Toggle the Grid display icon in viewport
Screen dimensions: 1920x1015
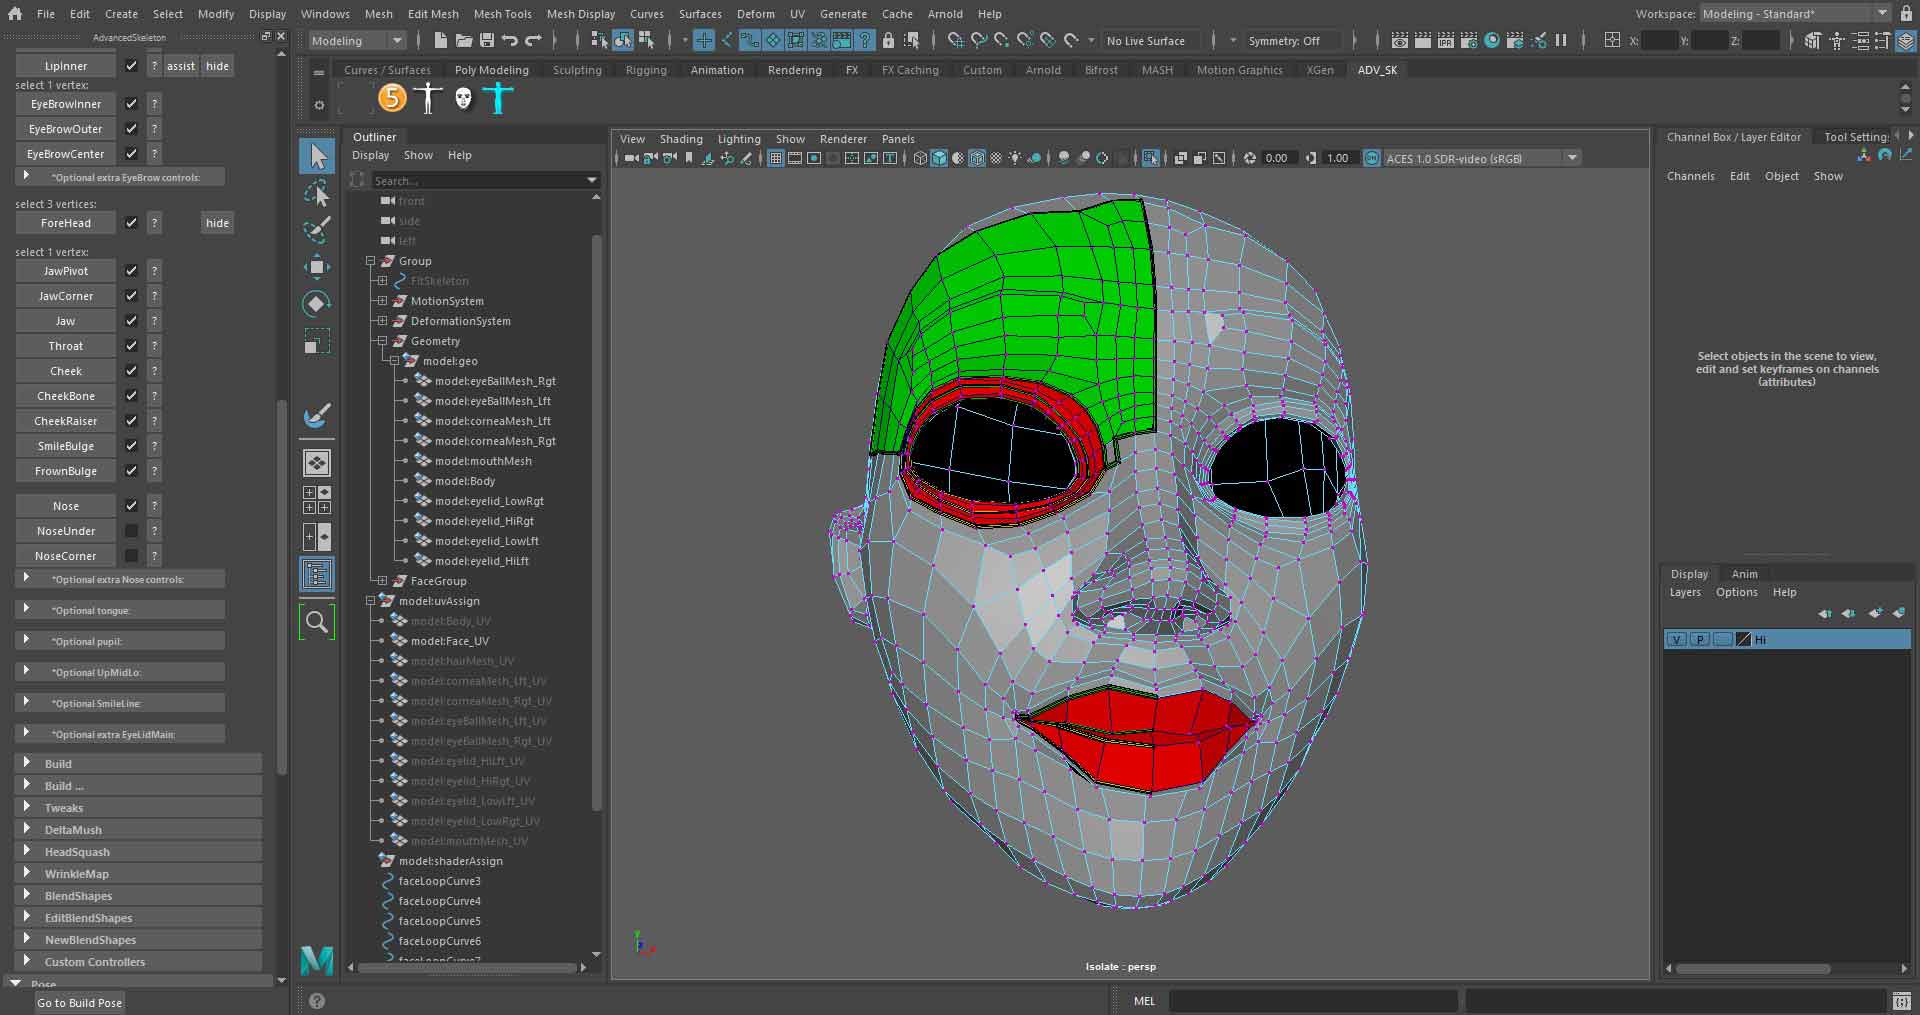pos(776,158)
